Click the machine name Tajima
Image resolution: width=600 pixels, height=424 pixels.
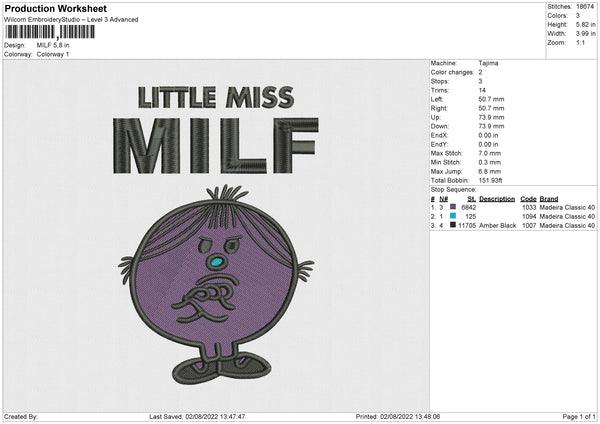pos(488,63)
